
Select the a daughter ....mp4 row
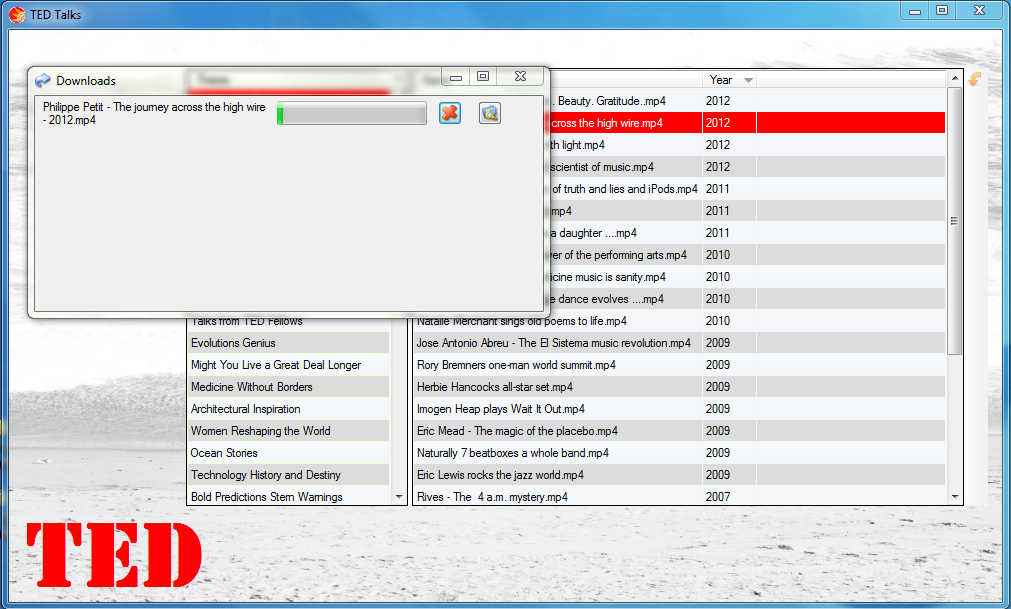(747, 233)
